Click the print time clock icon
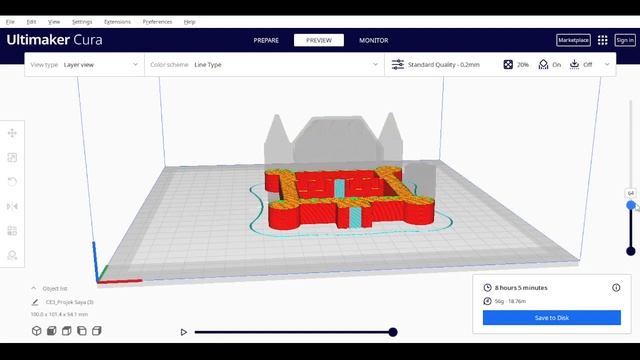The width and height of the screenshot is (640, 360). coord(487,288)
